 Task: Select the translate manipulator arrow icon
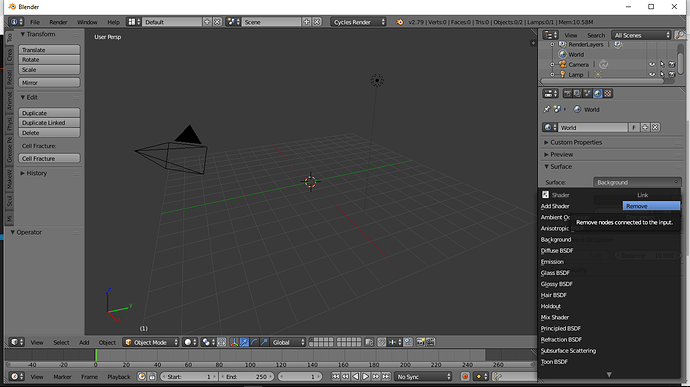coord(244,342)
